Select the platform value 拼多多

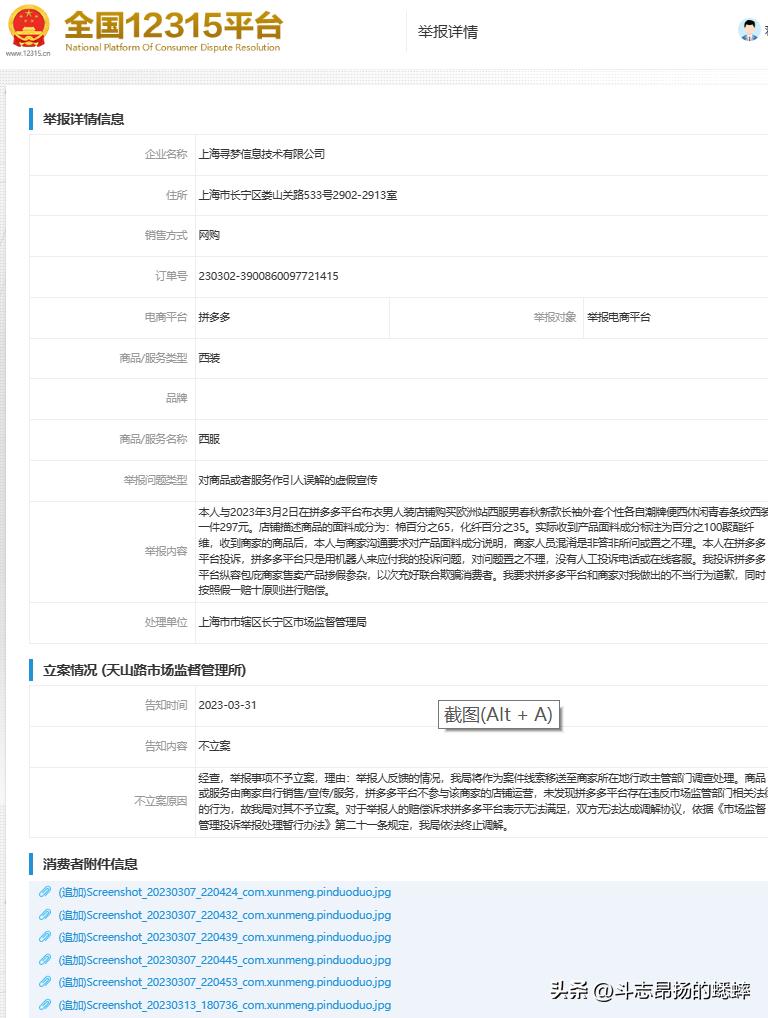(214, 317)
